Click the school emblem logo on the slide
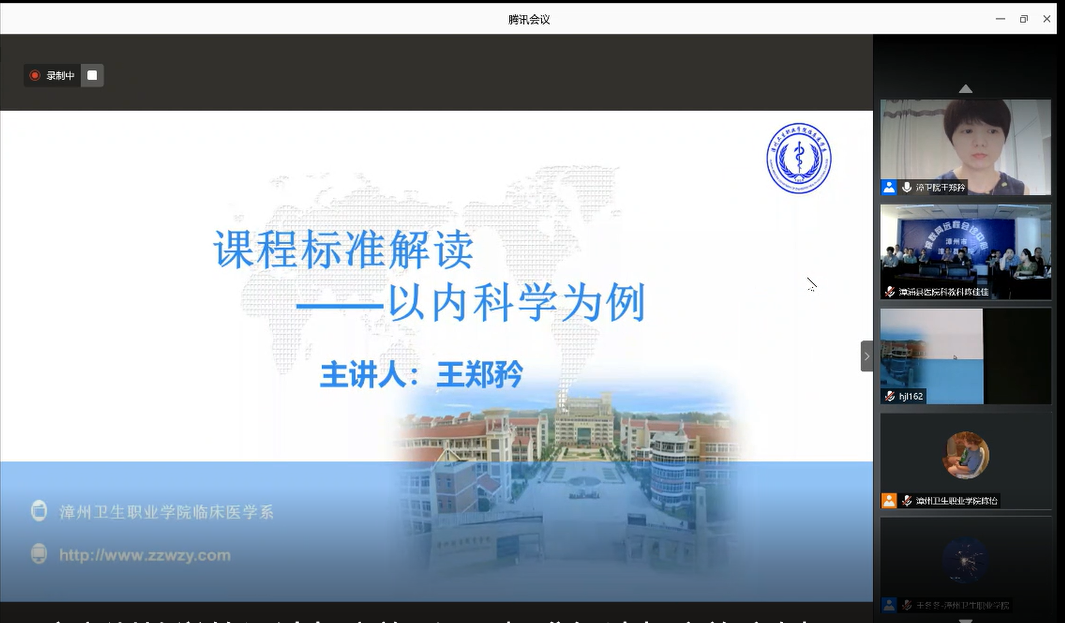 [x=798, y=159]
